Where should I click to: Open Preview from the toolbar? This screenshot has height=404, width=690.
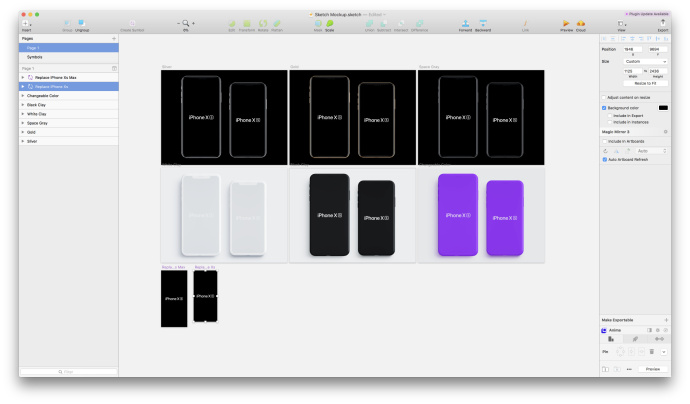pos(566,22)
